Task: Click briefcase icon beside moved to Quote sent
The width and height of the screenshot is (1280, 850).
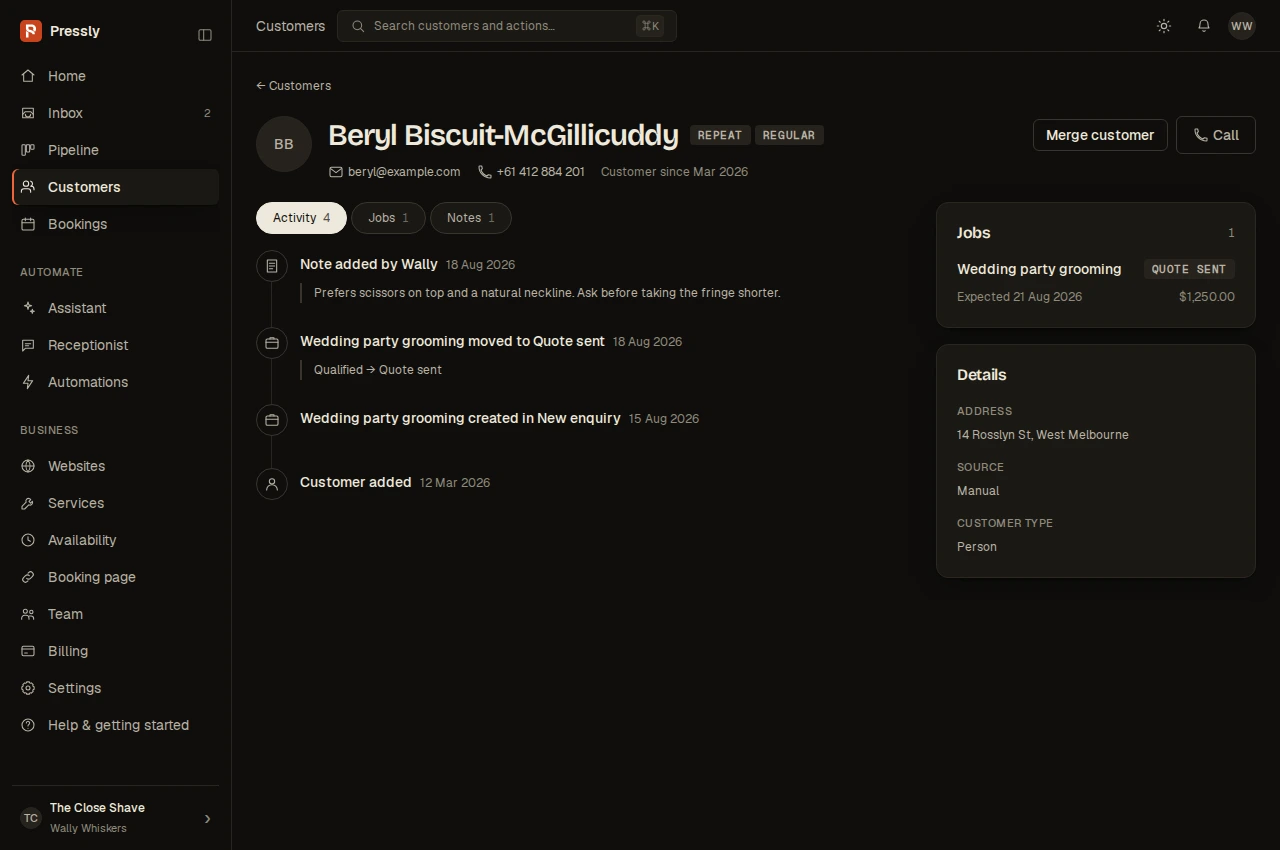Action: (x=272, y=343)
